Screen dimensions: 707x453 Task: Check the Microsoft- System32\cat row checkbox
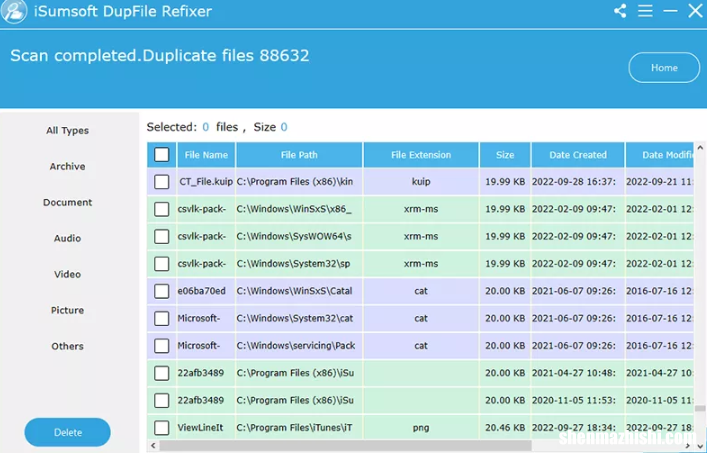161,319
